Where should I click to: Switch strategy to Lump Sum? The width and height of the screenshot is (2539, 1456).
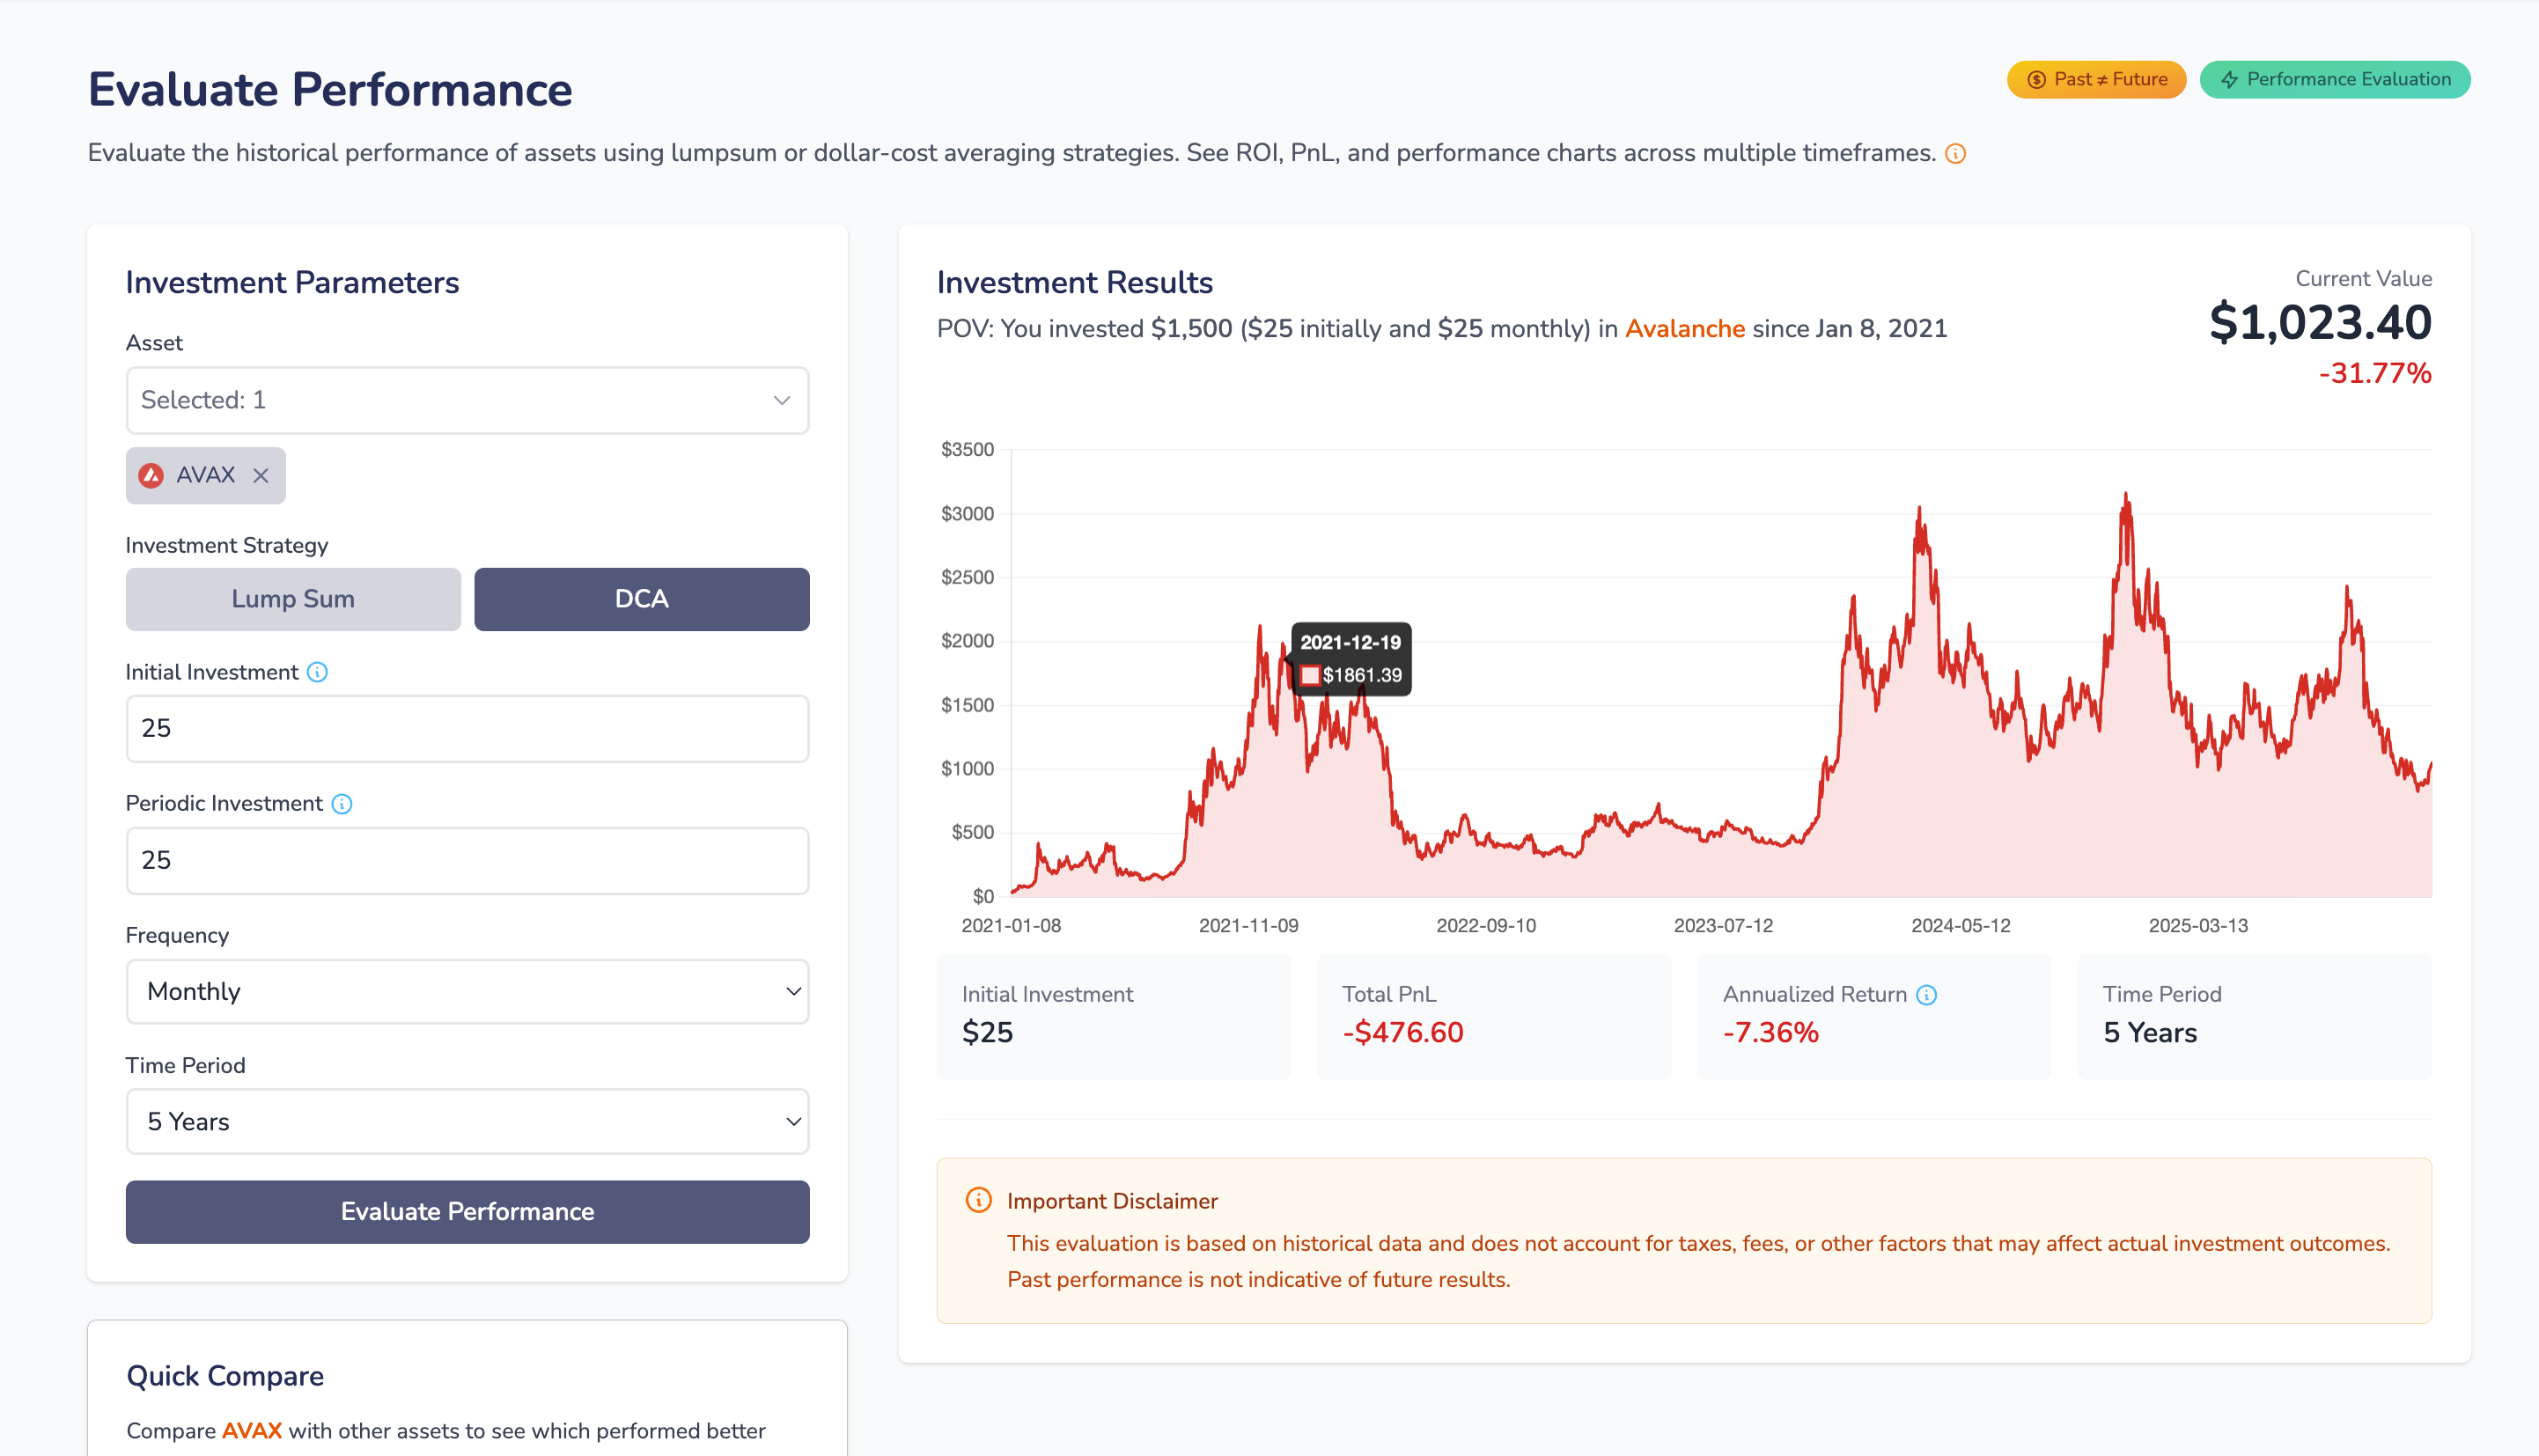click(x=293, y=599)
